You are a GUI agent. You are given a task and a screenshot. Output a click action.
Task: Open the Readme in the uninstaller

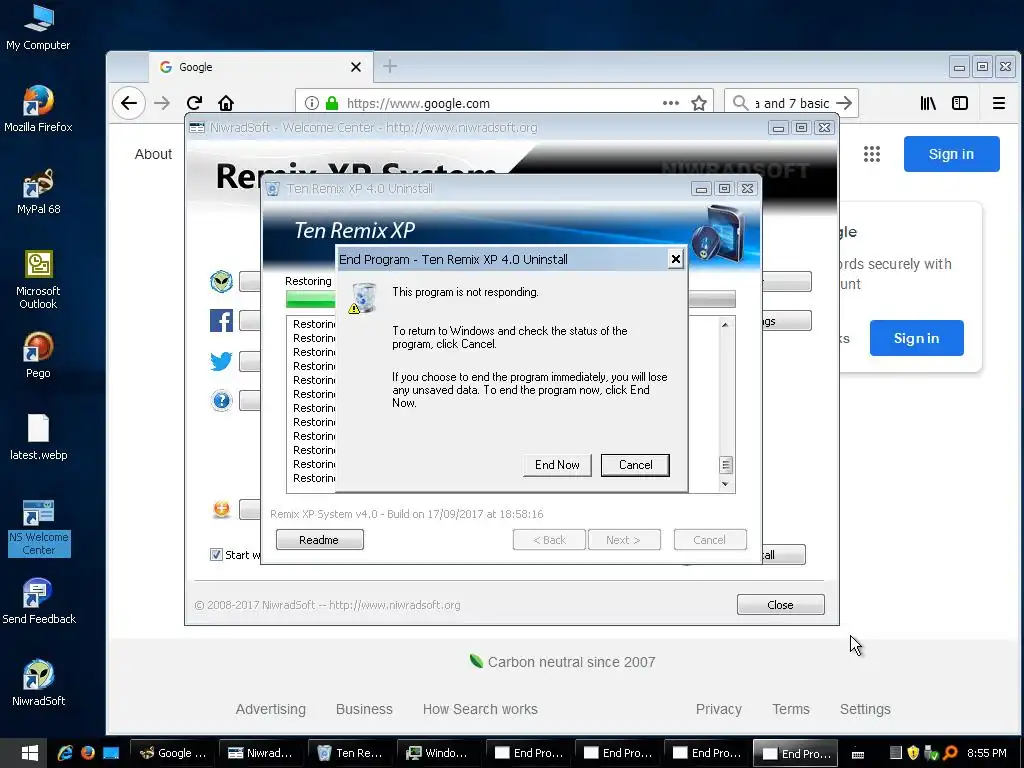(319, 539)
